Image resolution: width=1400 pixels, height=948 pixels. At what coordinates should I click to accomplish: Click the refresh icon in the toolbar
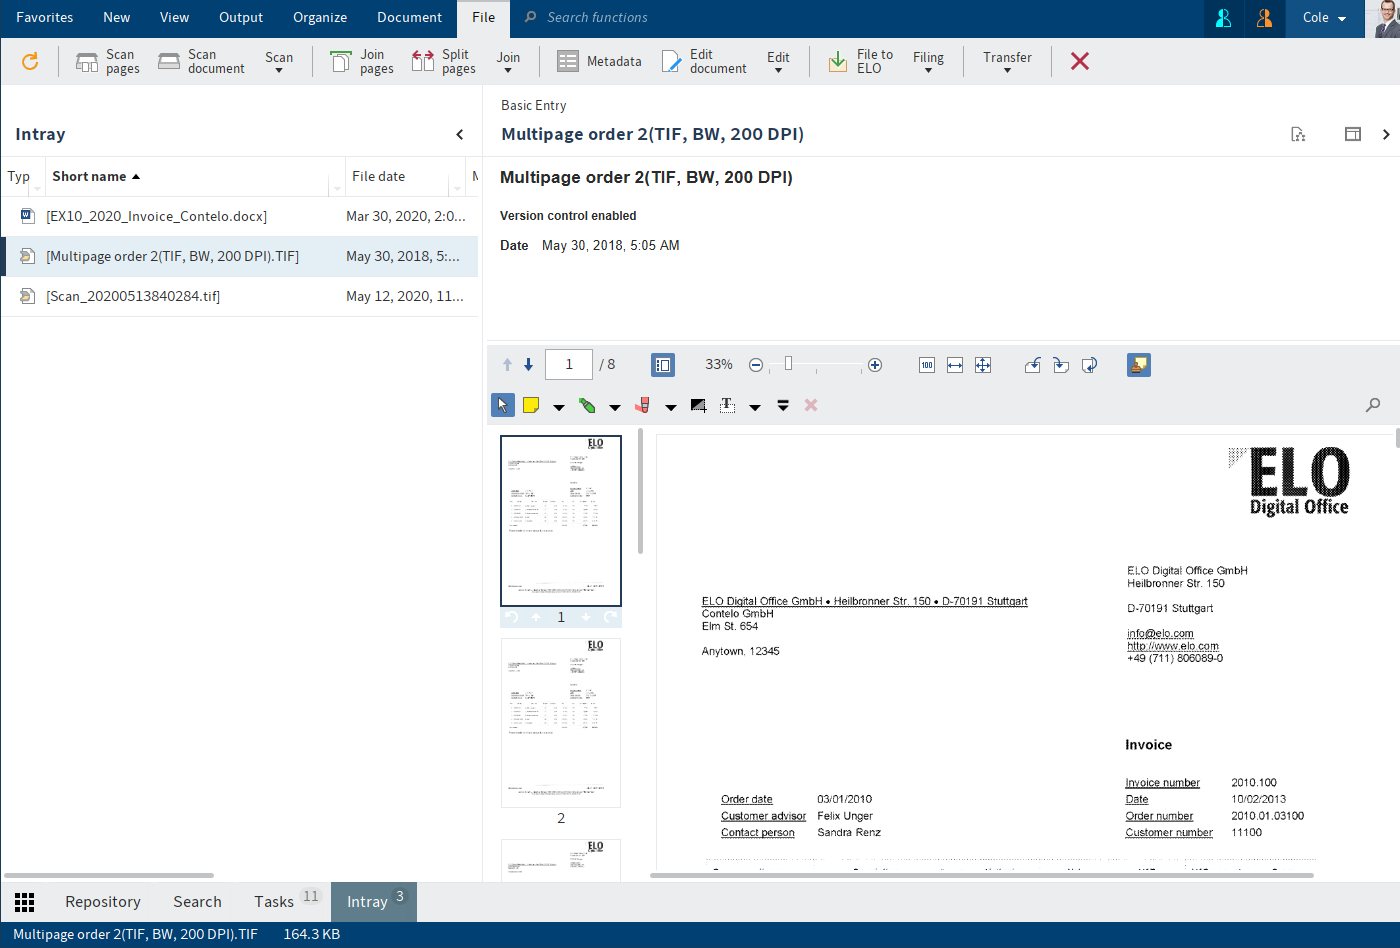pyautogui.click(x=30, y=62)
